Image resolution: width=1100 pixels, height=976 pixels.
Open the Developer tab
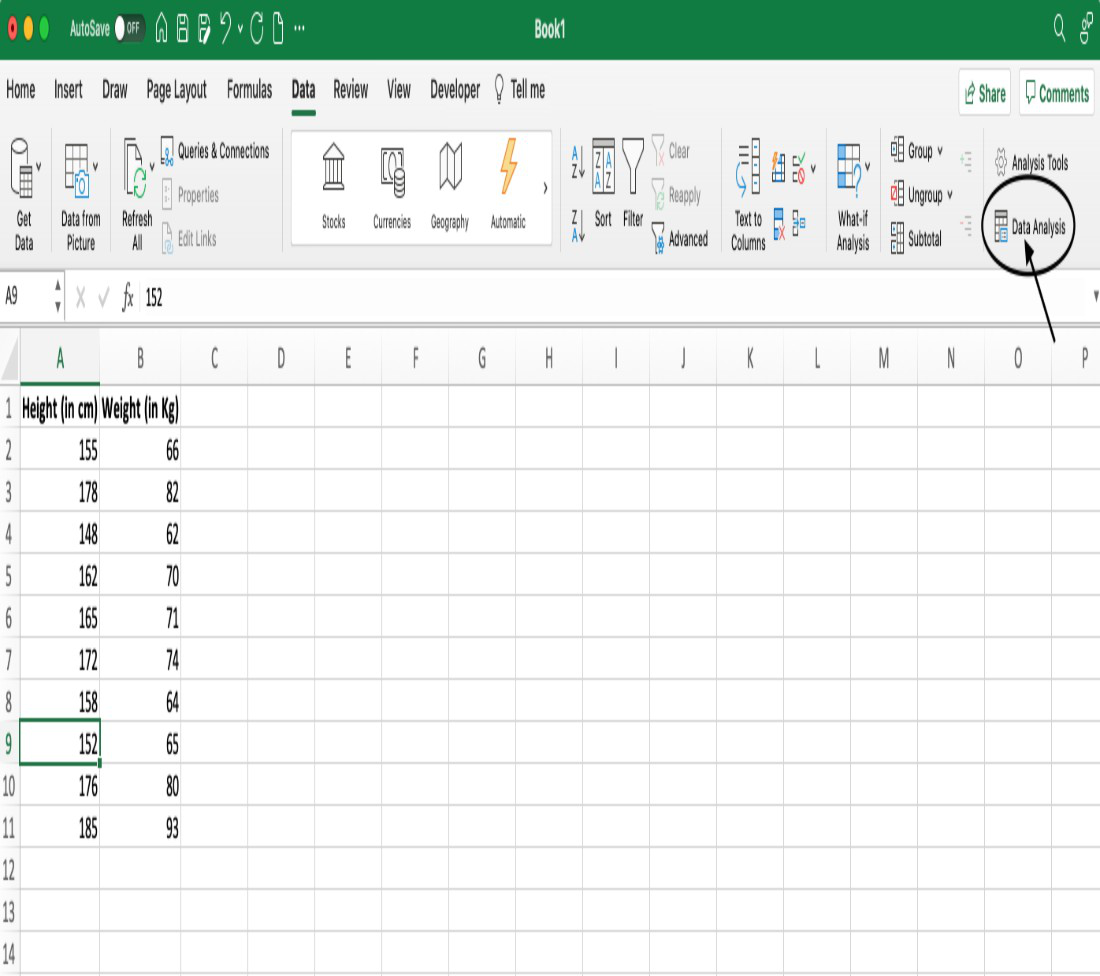point(455,91)
